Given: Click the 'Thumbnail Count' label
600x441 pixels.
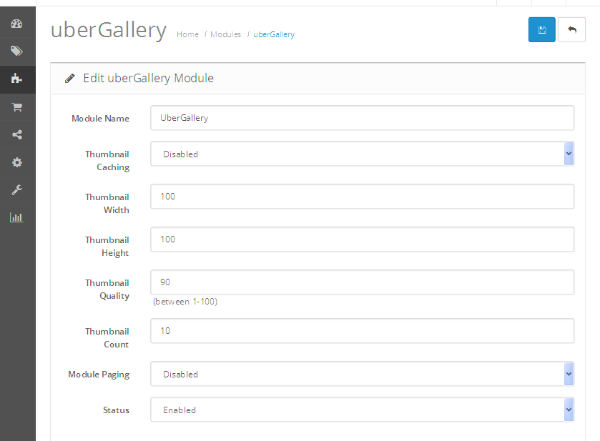Looking at the screenshot, I should (107, 338).
